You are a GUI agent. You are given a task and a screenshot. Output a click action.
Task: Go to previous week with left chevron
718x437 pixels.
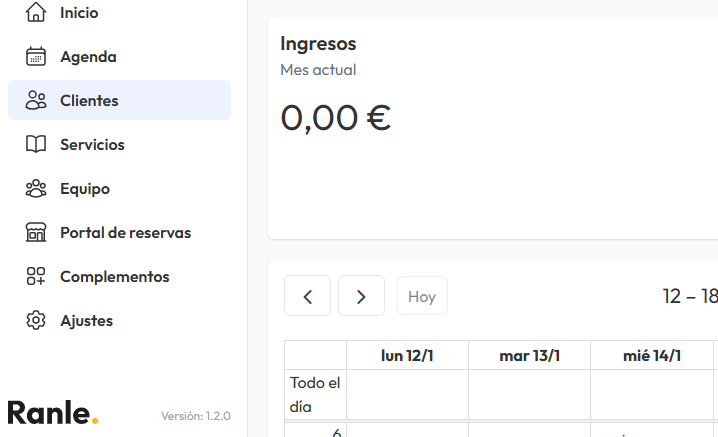308,296
